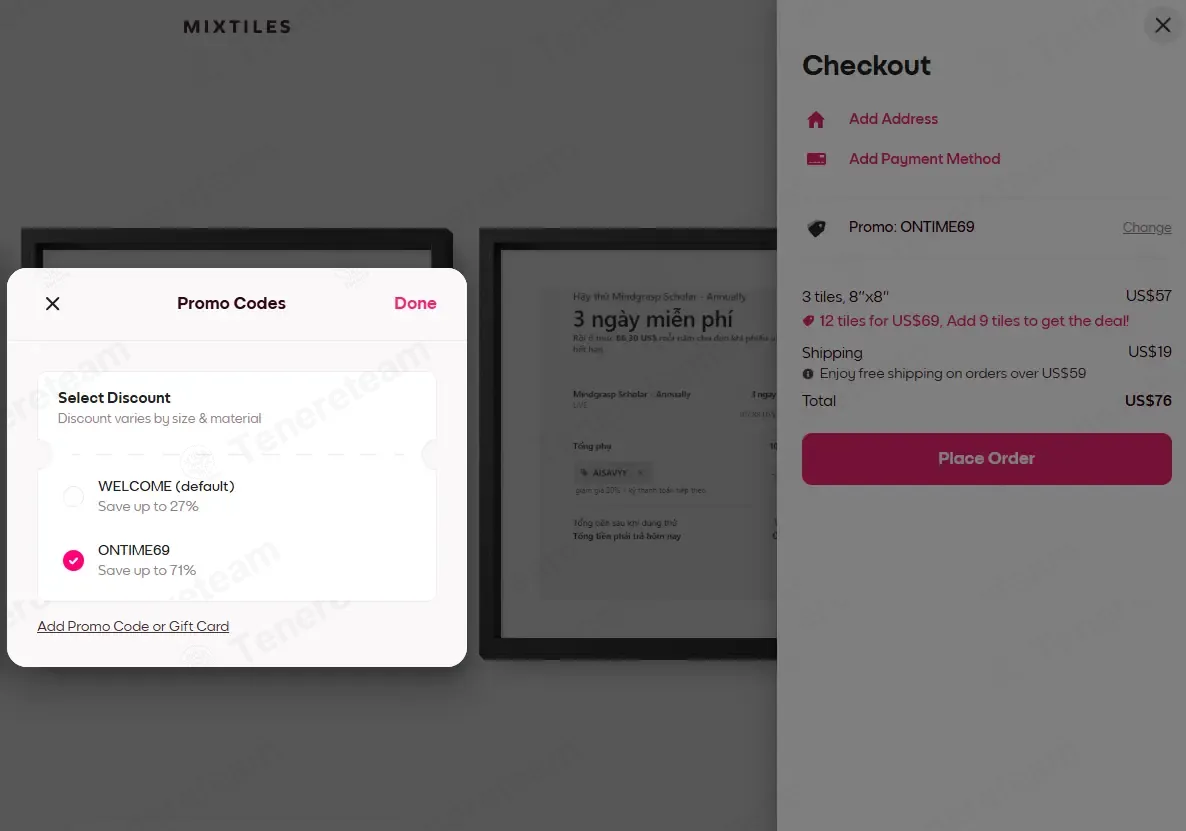
Task: Click the free shipping info icon
Action: pyautogui.click(x=808, y=374)
